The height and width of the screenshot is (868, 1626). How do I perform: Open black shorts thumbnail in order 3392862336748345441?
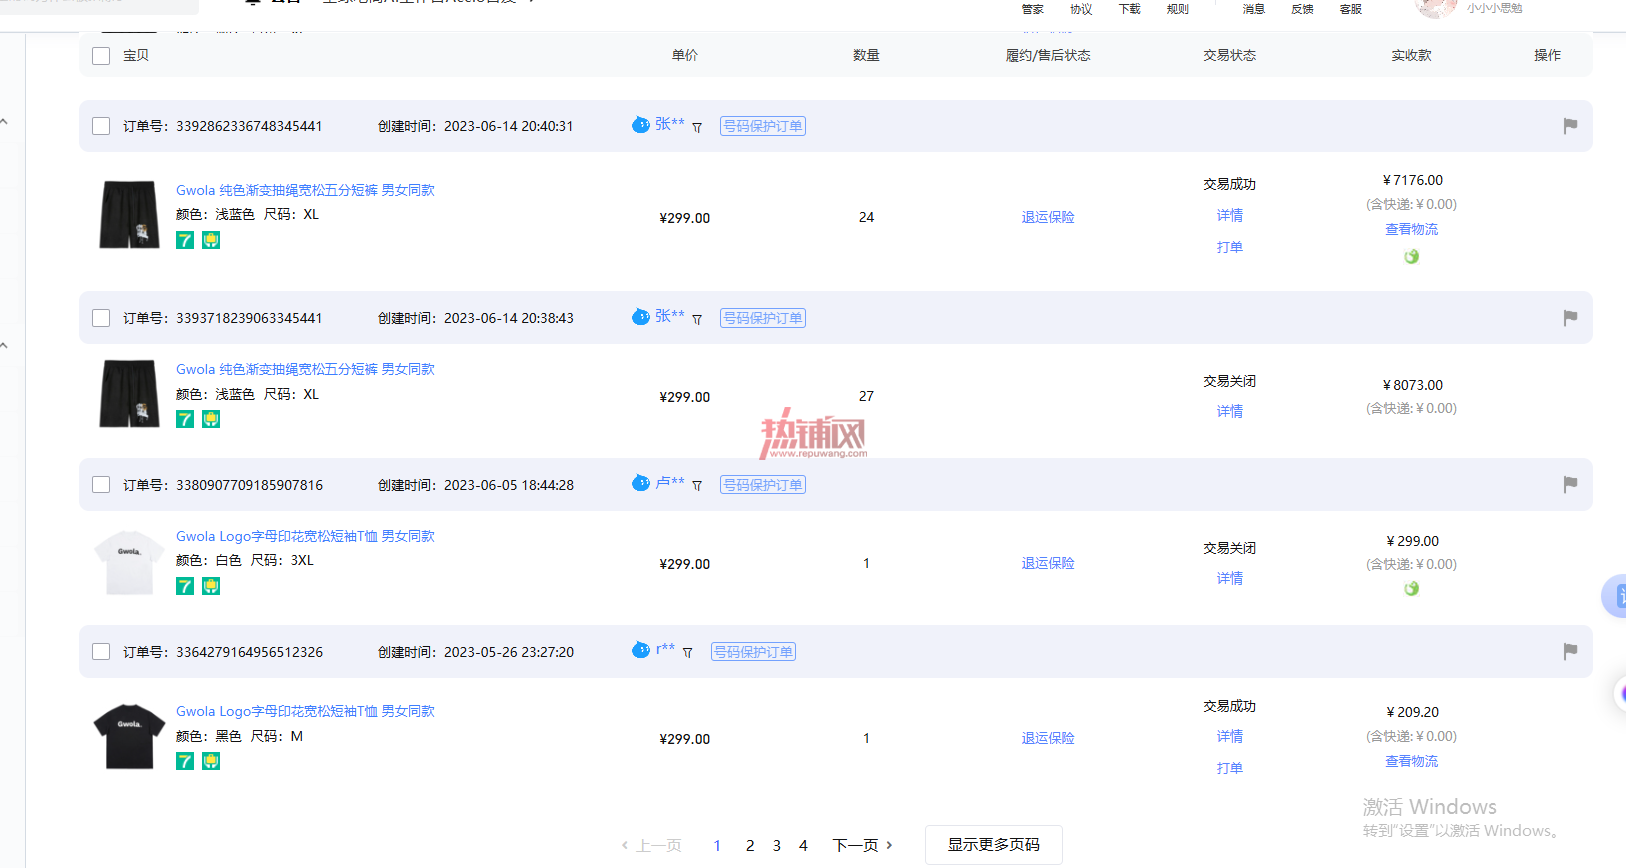(x=129, y=214)
